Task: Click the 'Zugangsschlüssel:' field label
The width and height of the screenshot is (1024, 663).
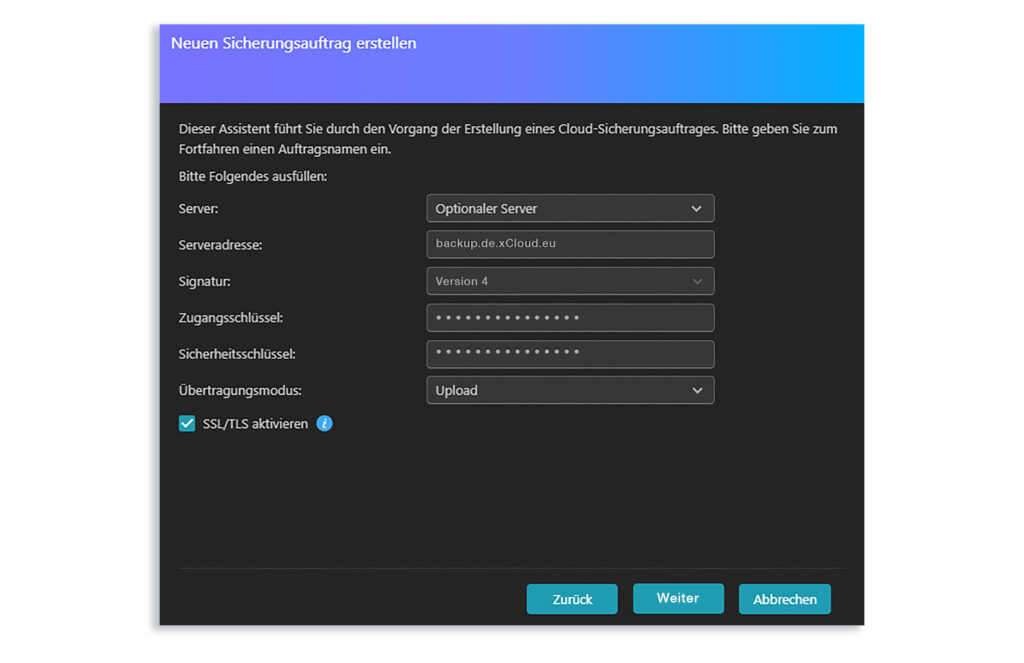Action: pyautogui.click(x=231, y=318)
